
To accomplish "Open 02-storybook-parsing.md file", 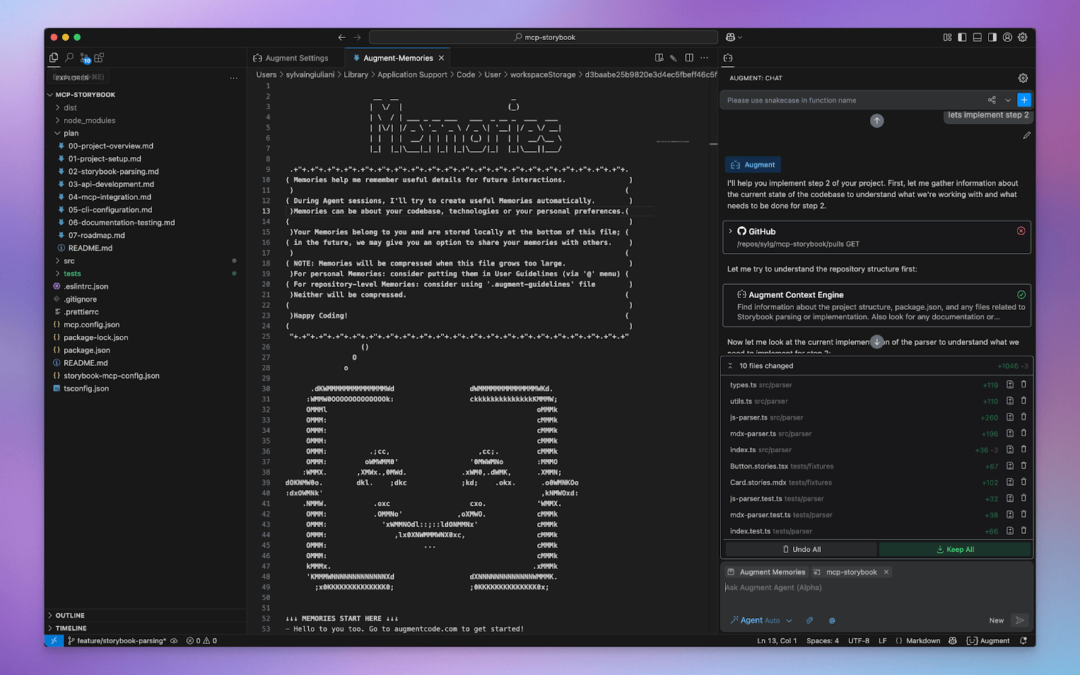I will [x=113, y=171].
